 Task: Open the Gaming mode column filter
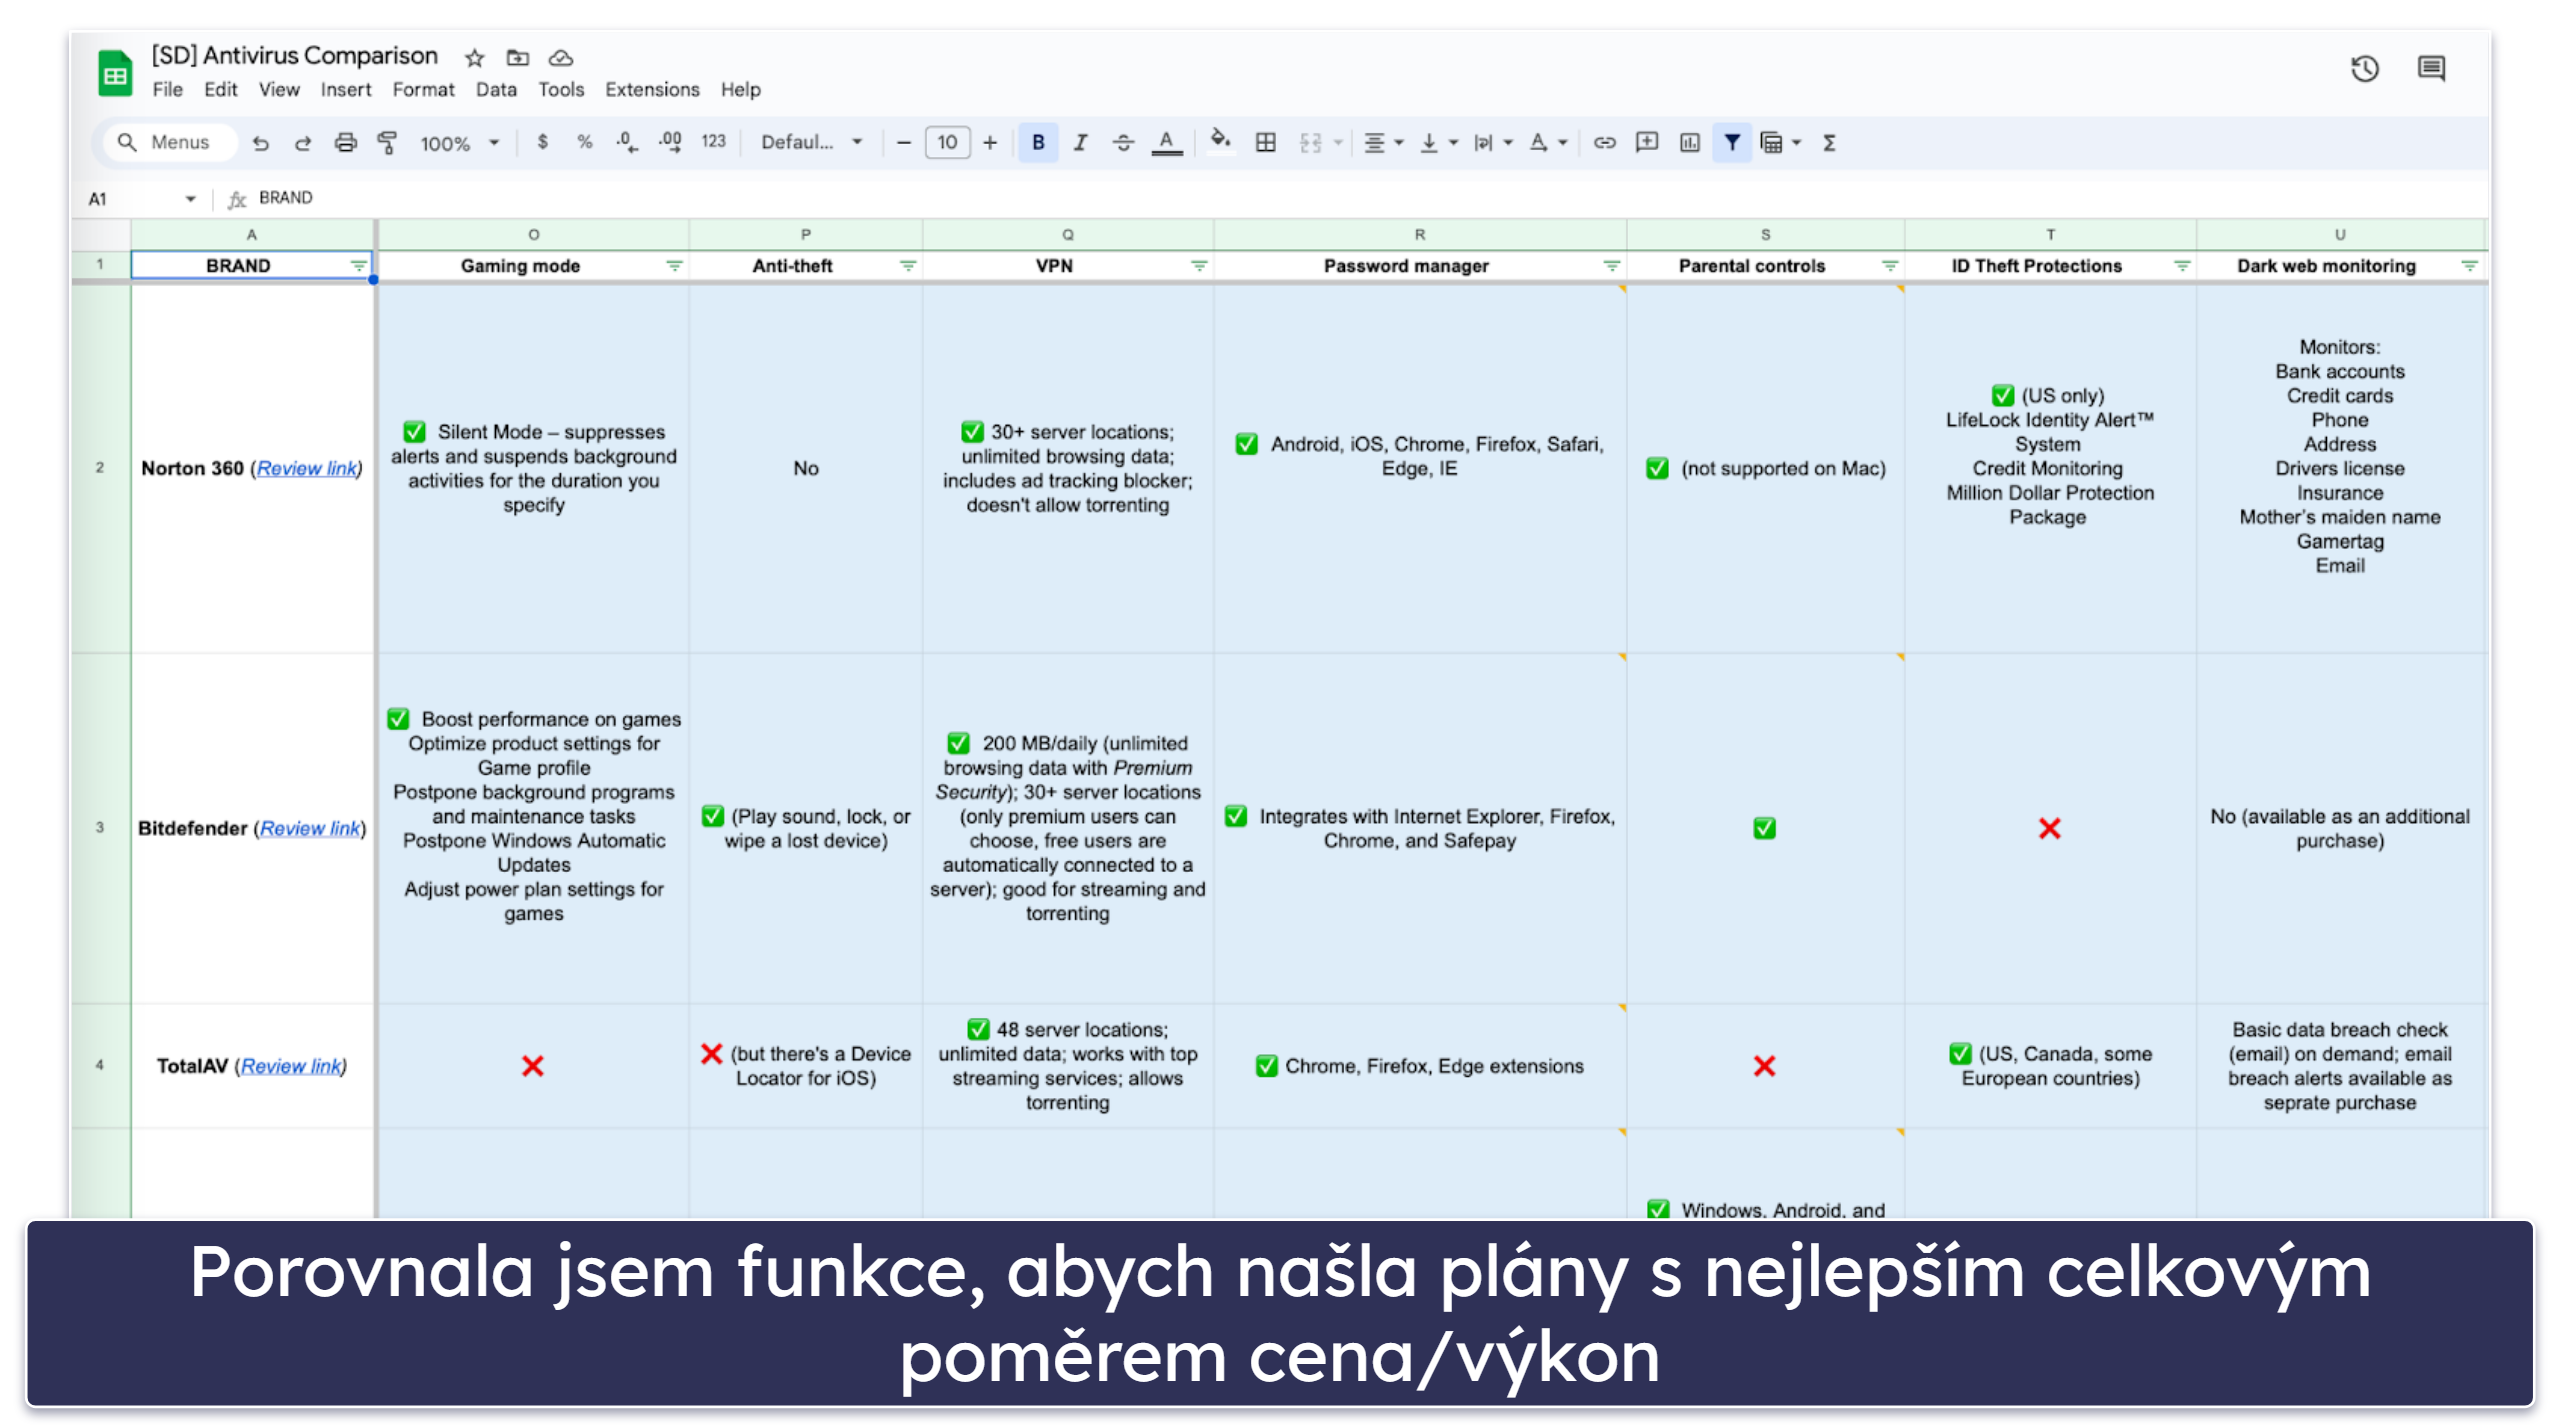click(x=675, y=266)
